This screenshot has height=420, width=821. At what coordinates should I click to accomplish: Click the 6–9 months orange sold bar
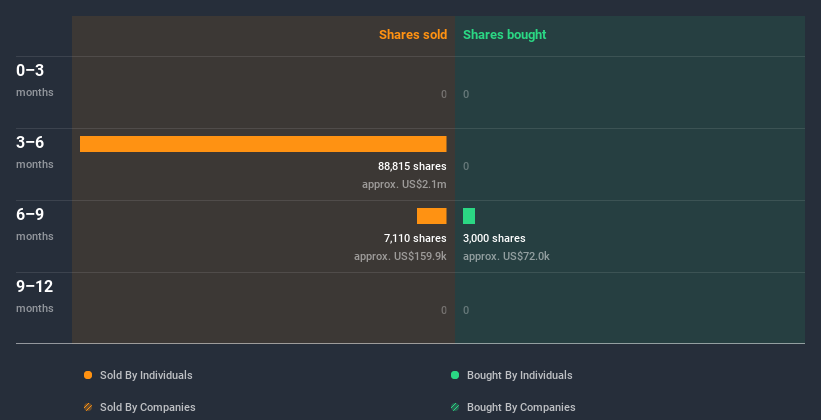431,216
